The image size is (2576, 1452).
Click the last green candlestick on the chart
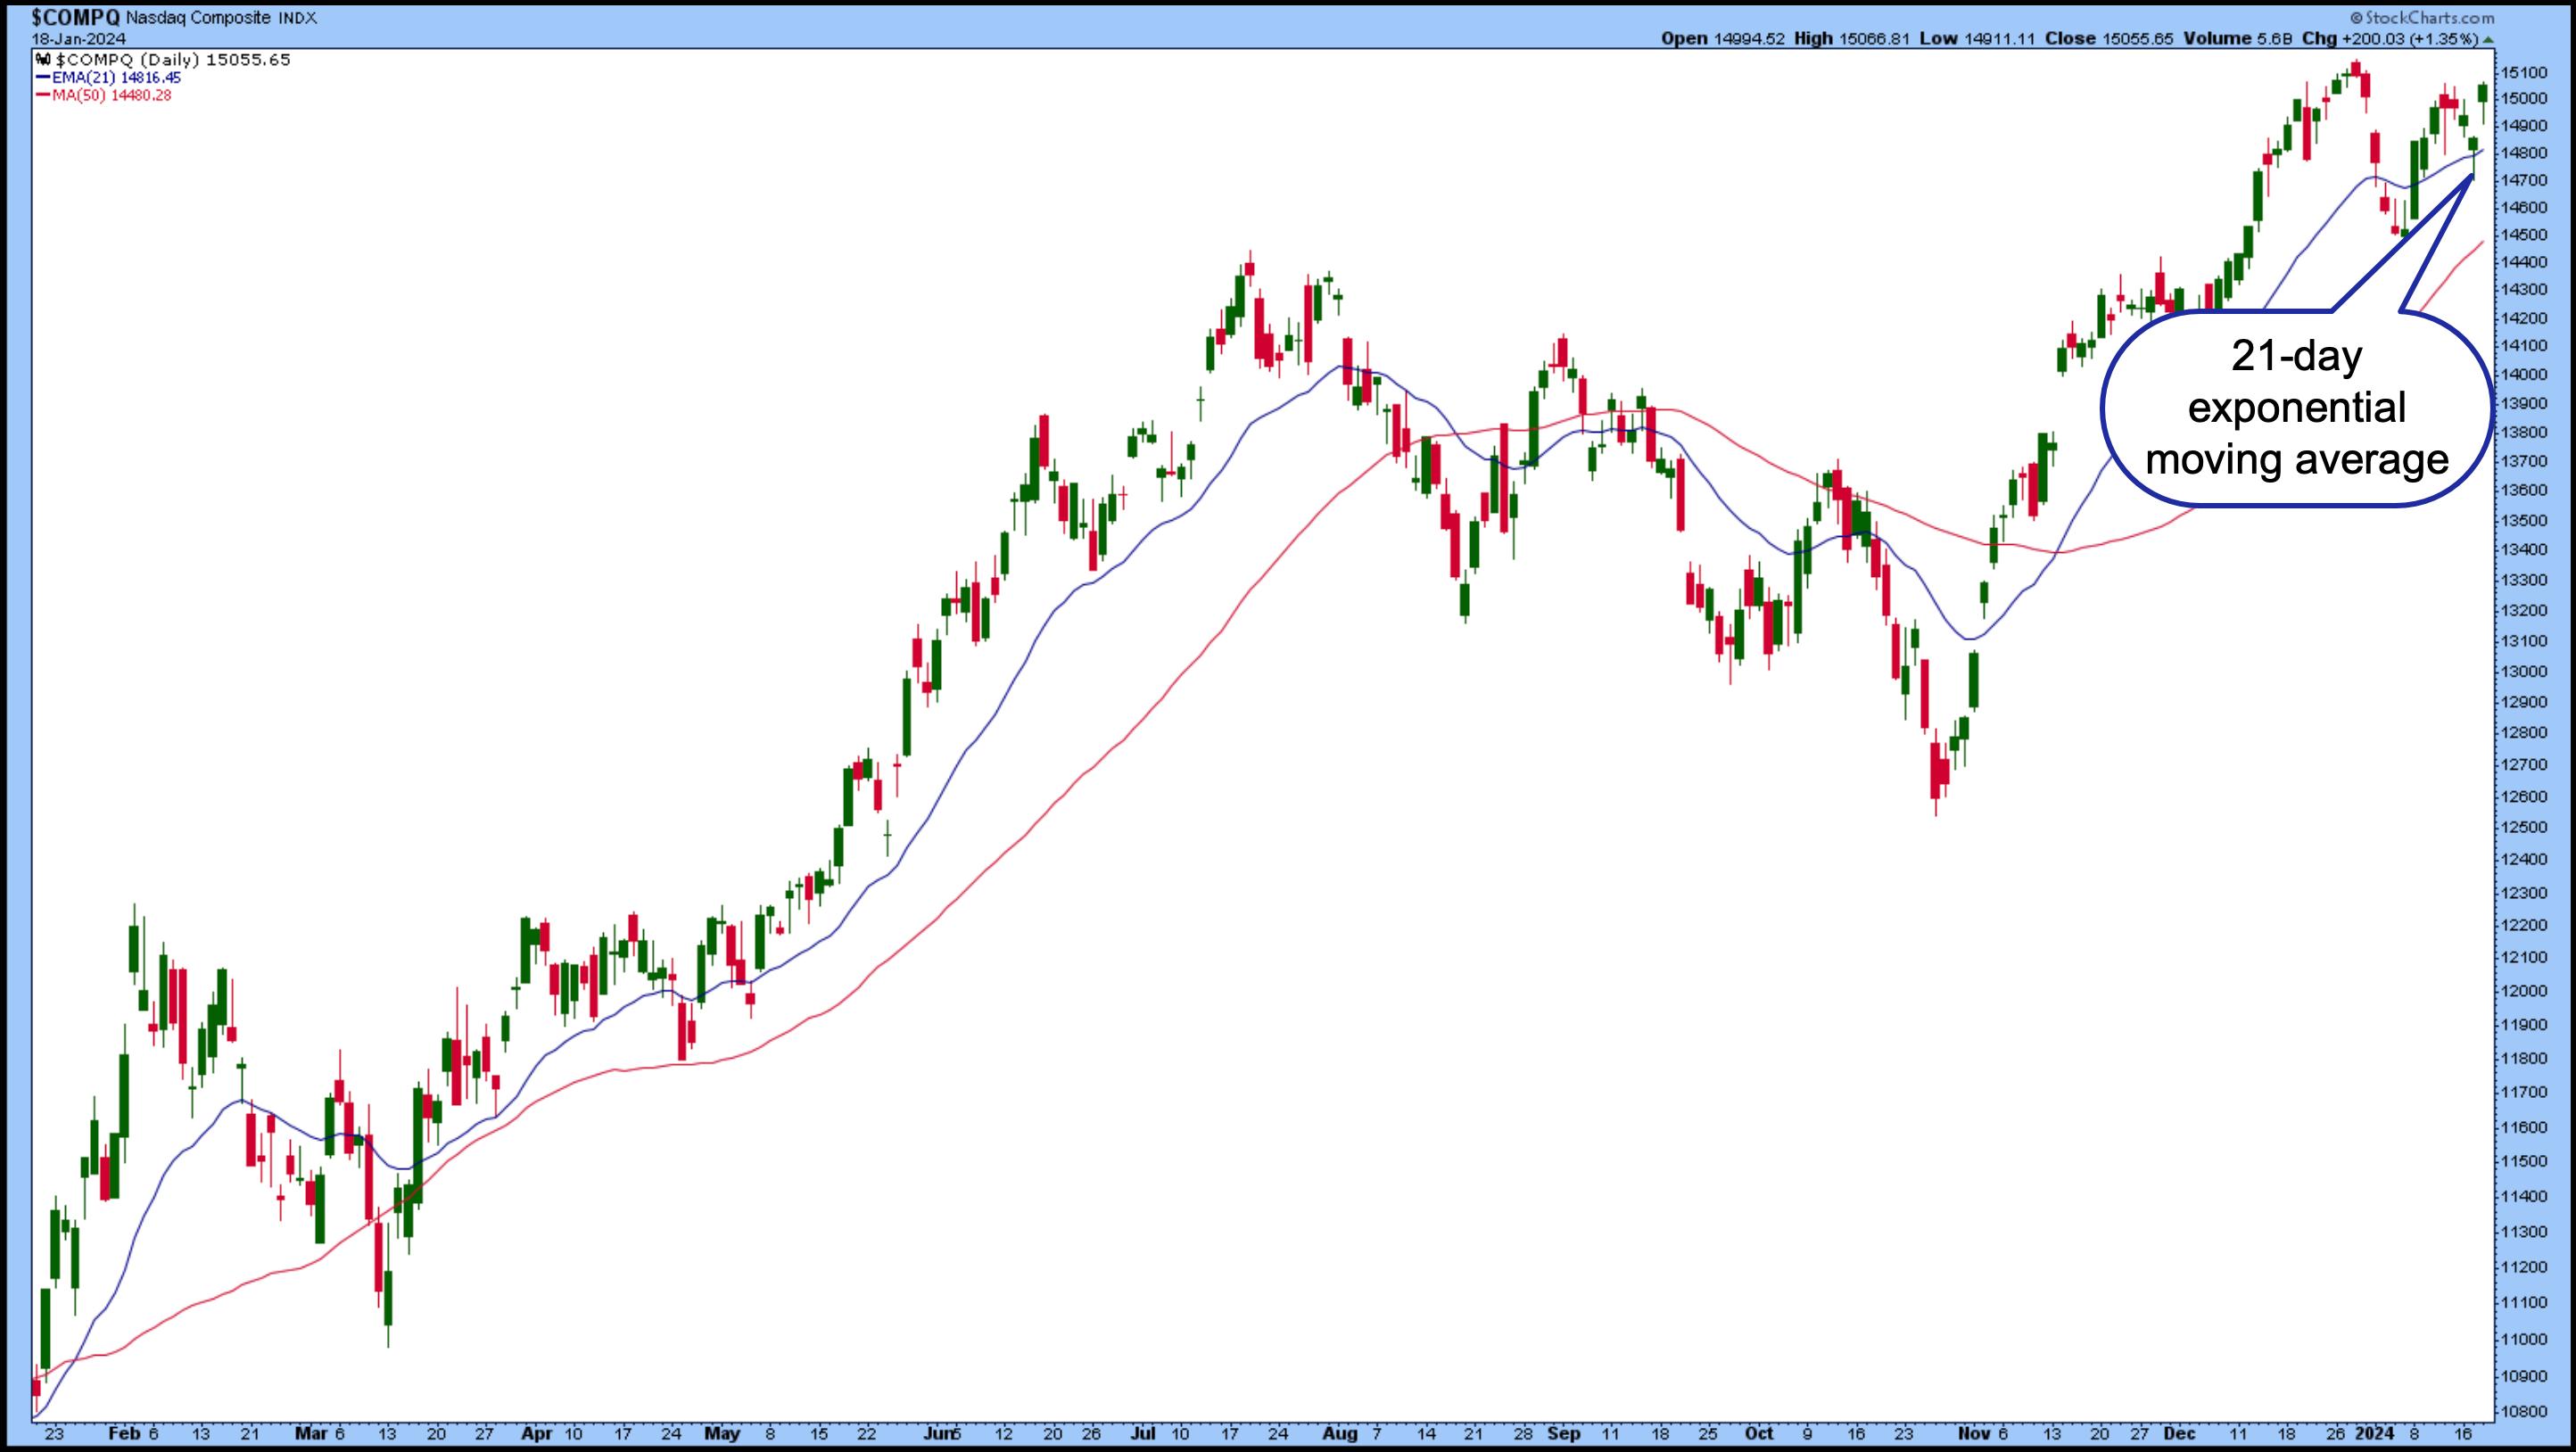(2482, 93)
